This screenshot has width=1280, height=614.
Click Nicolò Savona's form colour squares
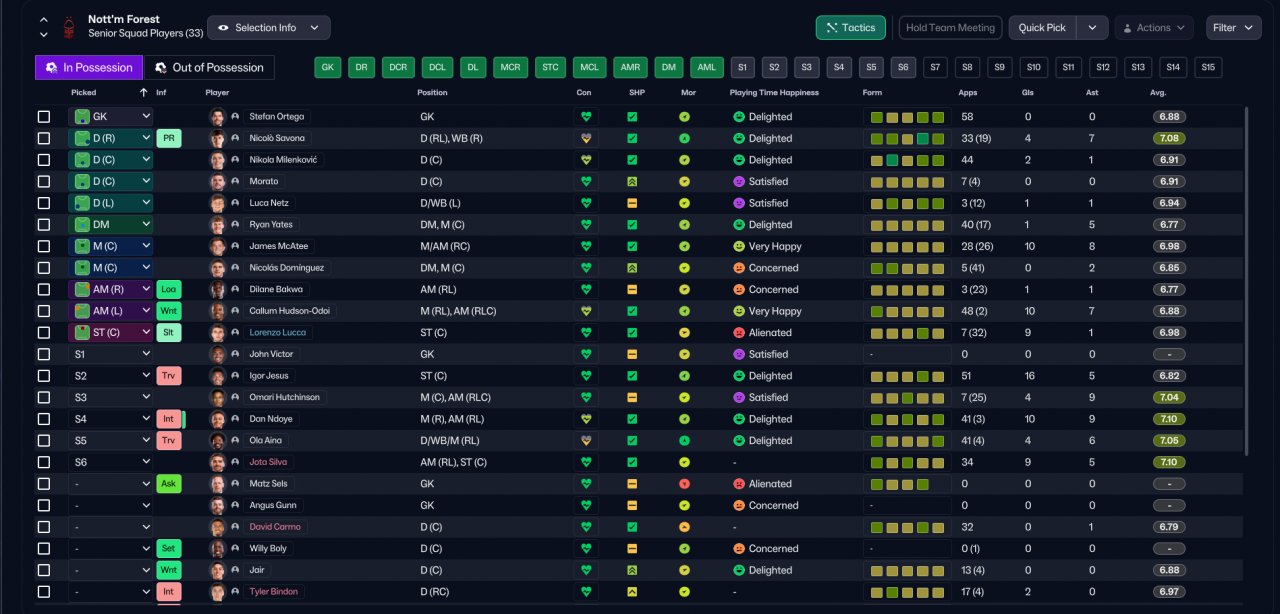pyautogui.click(x=907, y=139)
